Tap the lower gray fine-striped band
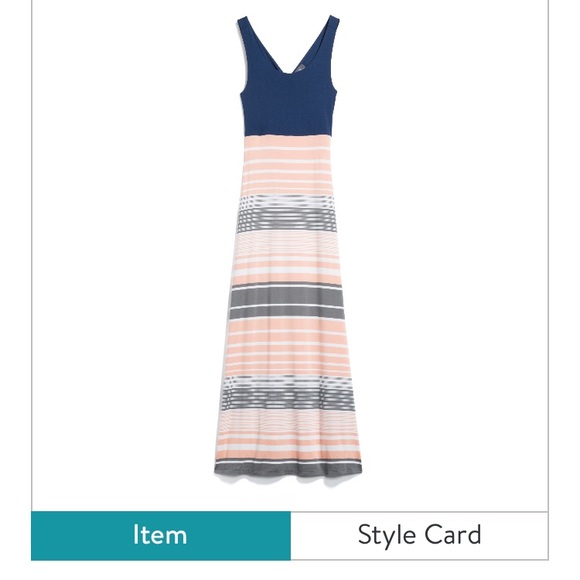 click(x=288, y=393)
